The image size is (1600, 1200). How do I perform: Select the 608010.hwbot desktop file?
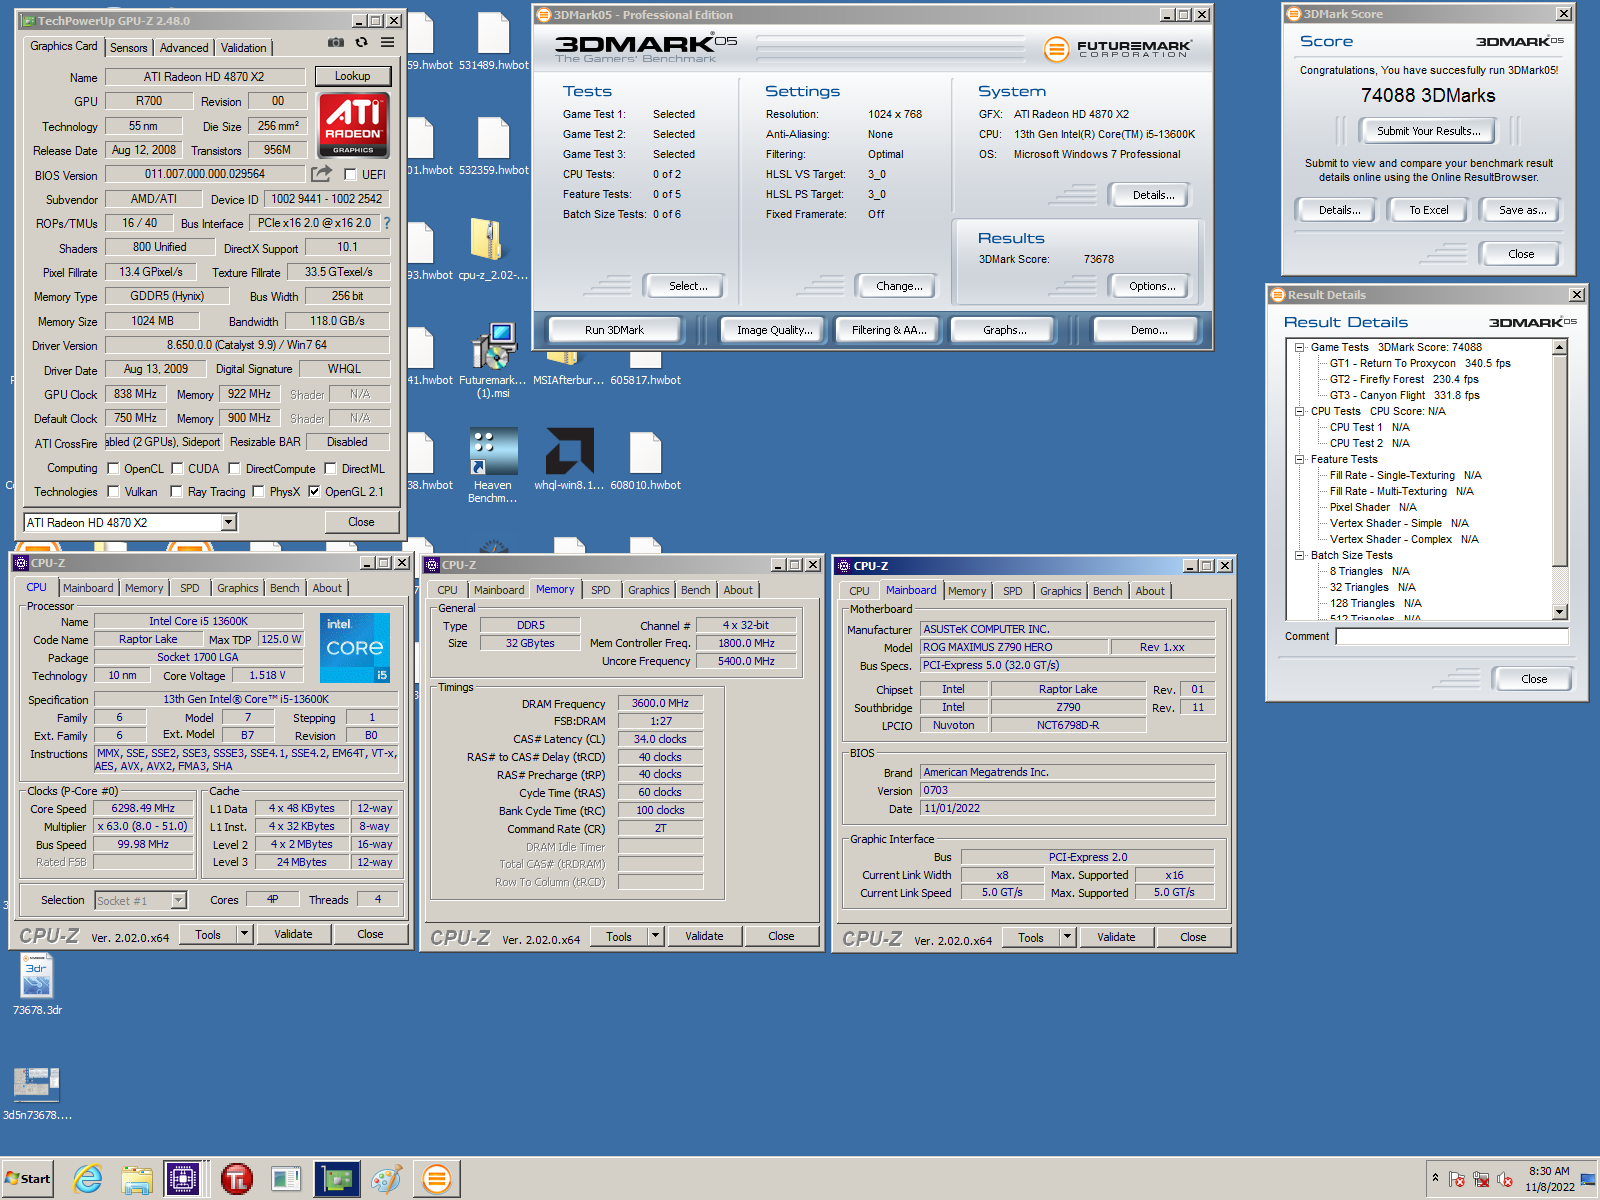pos(645,462)
